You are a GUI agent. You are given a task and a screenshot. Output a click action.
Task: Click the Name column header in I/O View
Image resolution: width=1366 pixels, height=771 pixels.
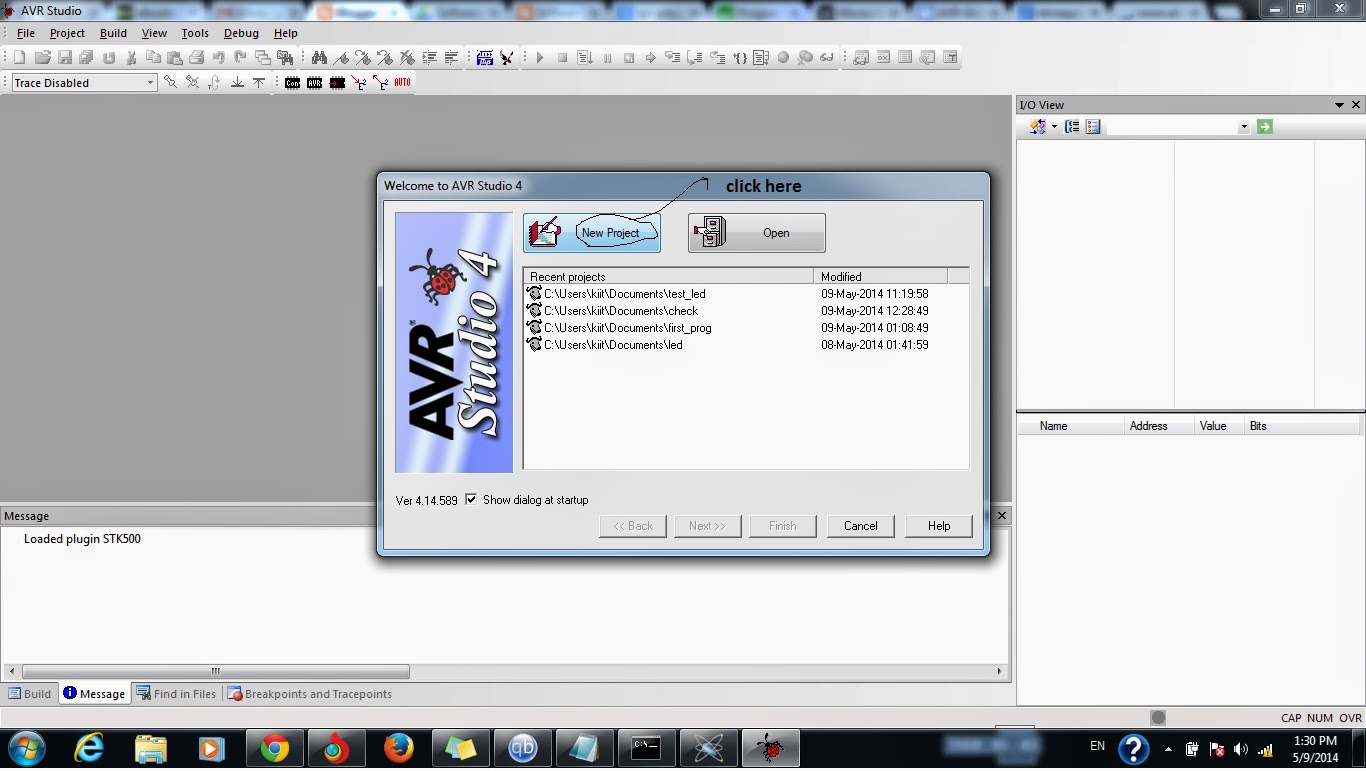click(1071, 426)
